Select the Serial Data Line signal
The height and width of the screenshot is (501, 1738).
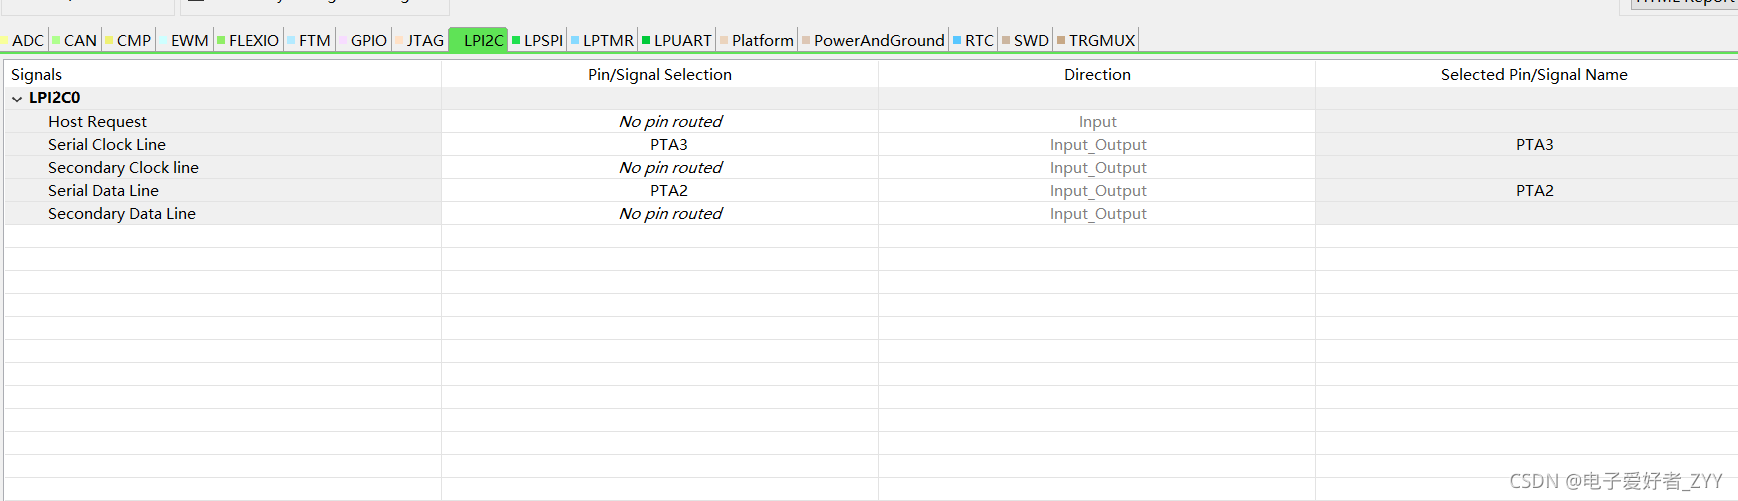point(103,190)
